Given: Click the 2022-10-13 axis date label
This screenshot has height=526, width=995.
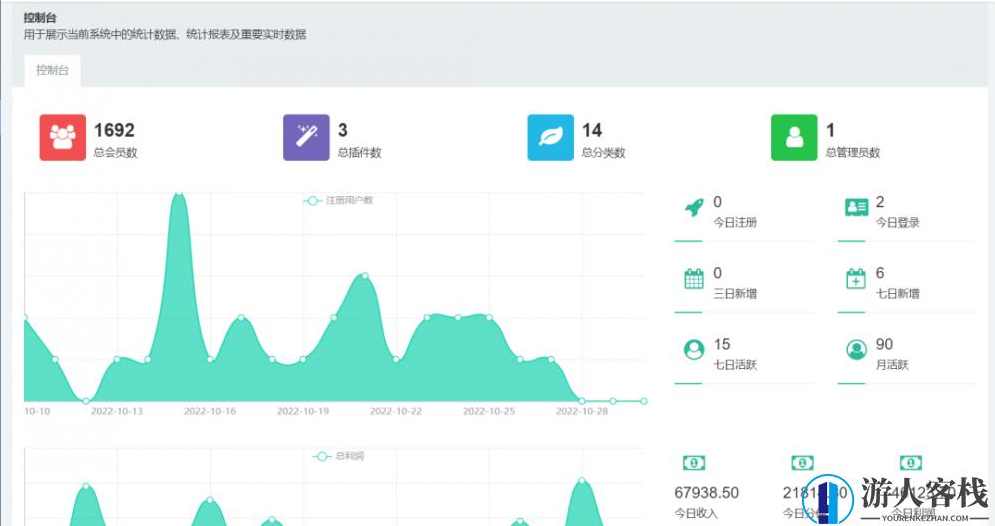Looking at the screenshot, I should coord(117,411).
